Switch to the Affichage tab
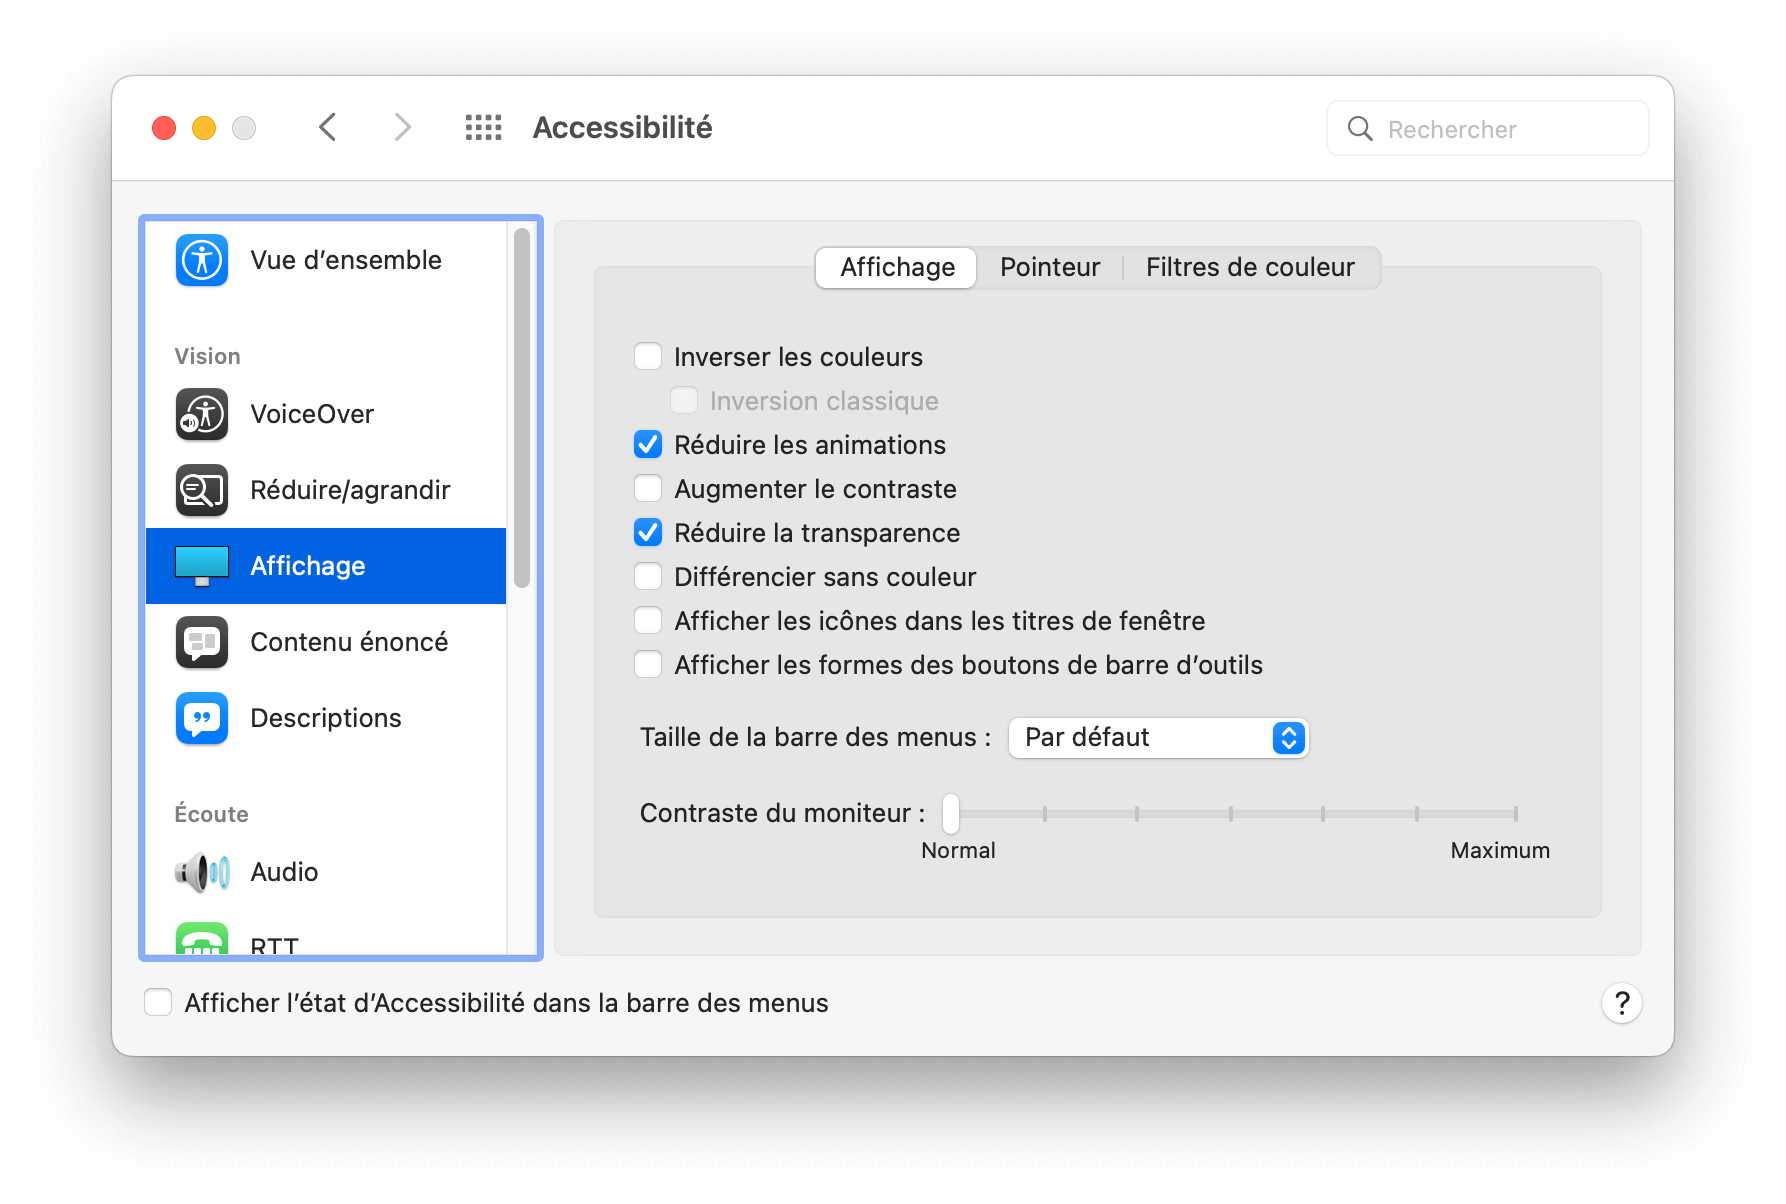The image size is (1786, 1204). click(x=897, y=268)
